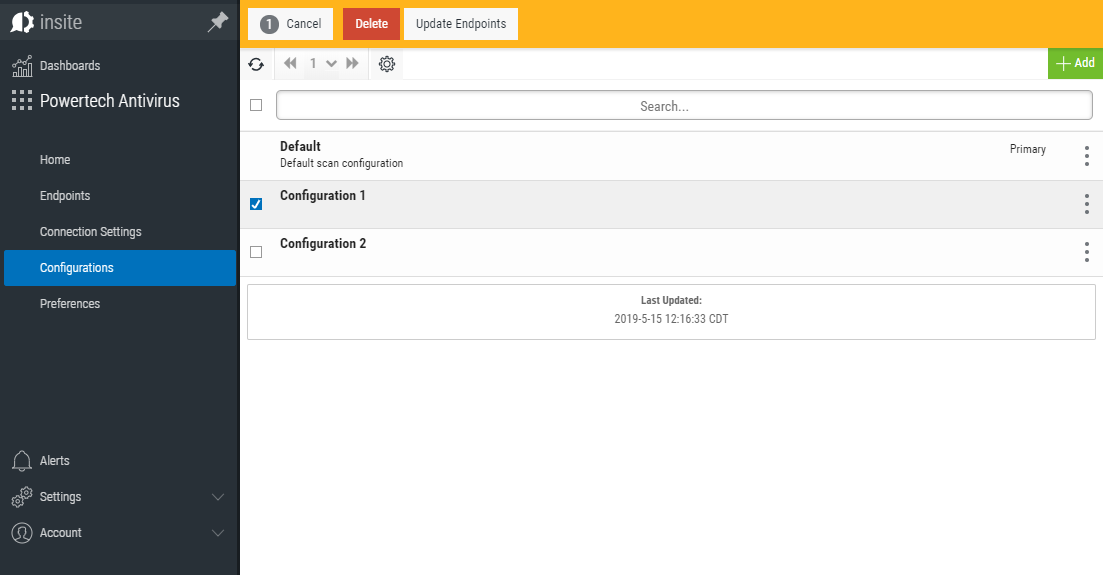Image resolution: width=1103 pixels, height=575 pixels.
Task: Open actions menu for Configuration 1
Action: coord(1087,204)
